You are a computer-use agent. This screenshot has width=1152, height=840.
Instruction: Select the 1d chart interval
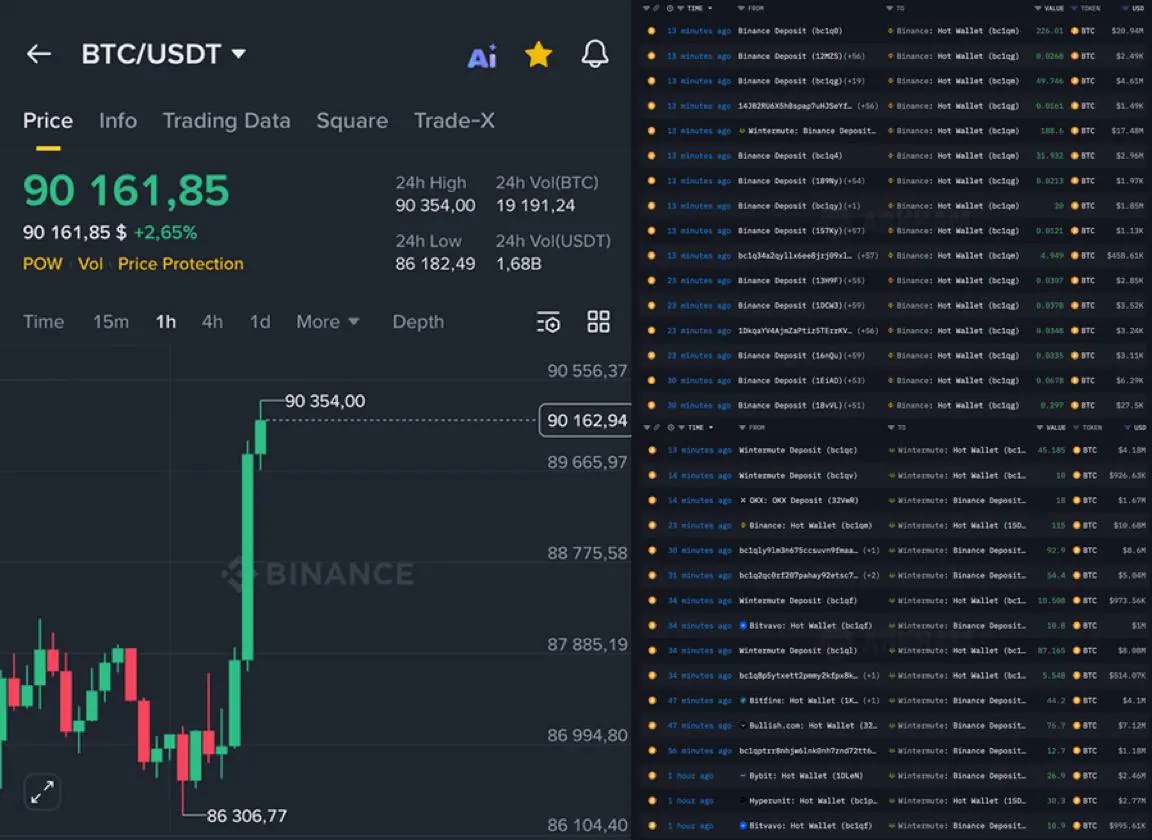(x=260, y=322)
